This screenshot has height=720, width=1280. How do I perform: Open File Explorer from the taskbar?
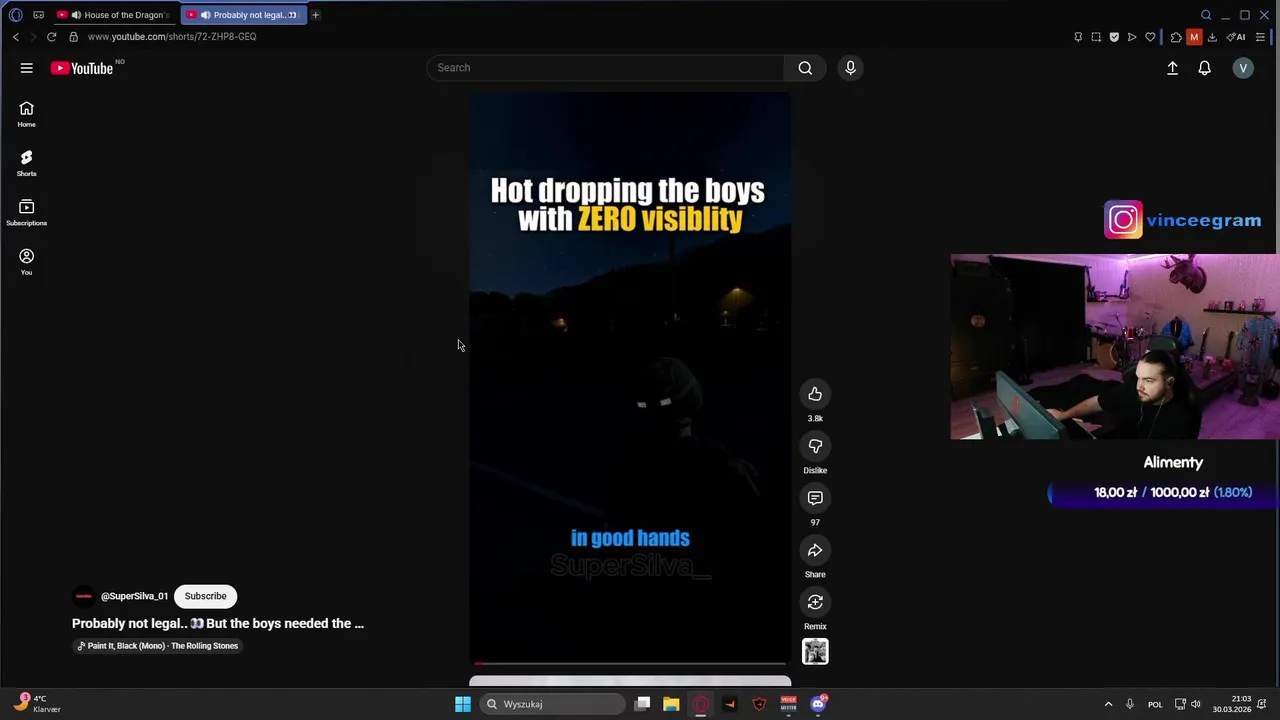671,704
